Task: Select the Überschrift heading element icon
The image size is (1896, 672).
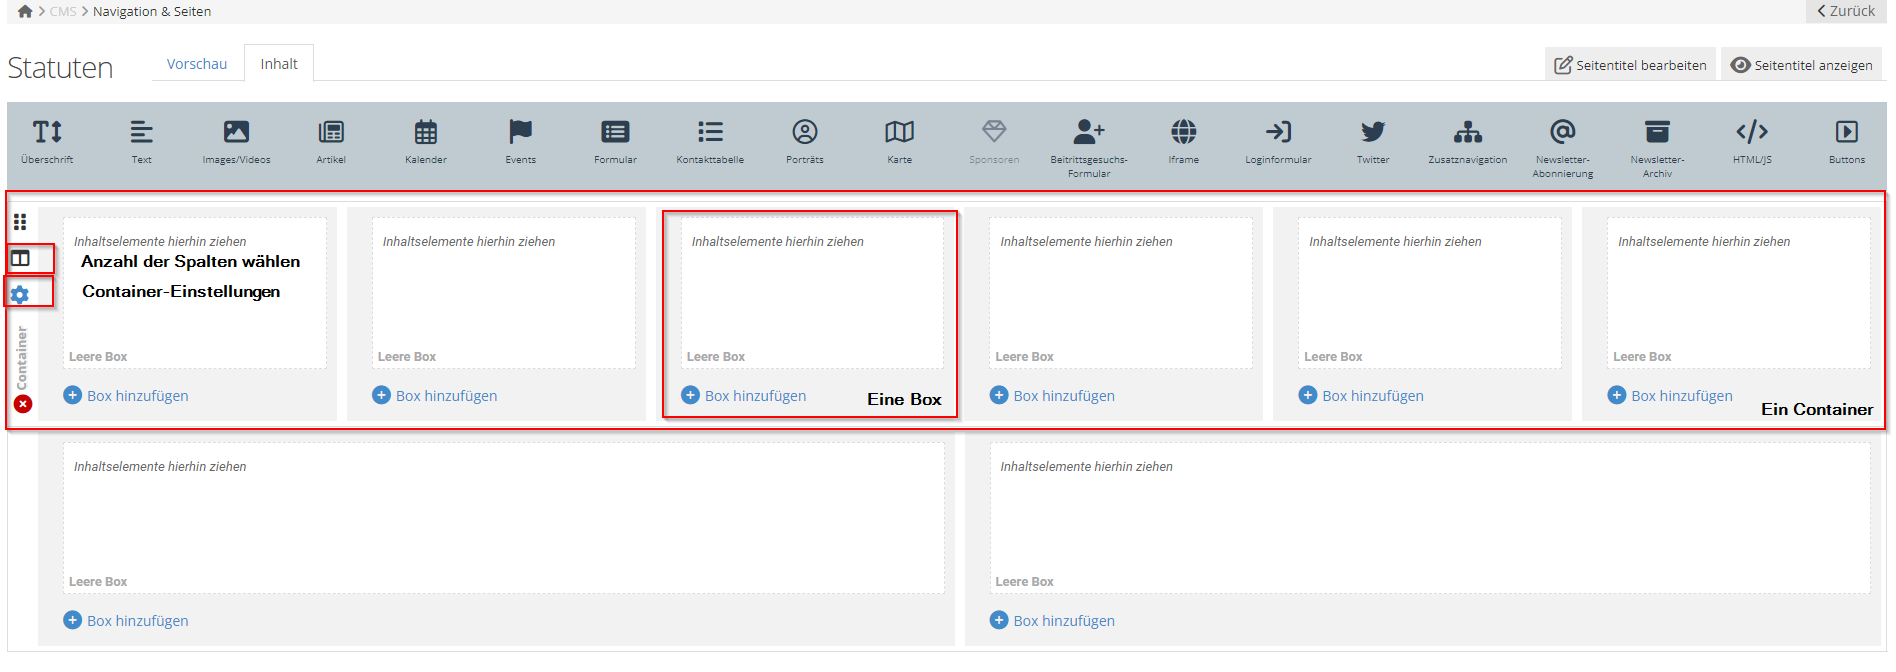Action: 47,132
